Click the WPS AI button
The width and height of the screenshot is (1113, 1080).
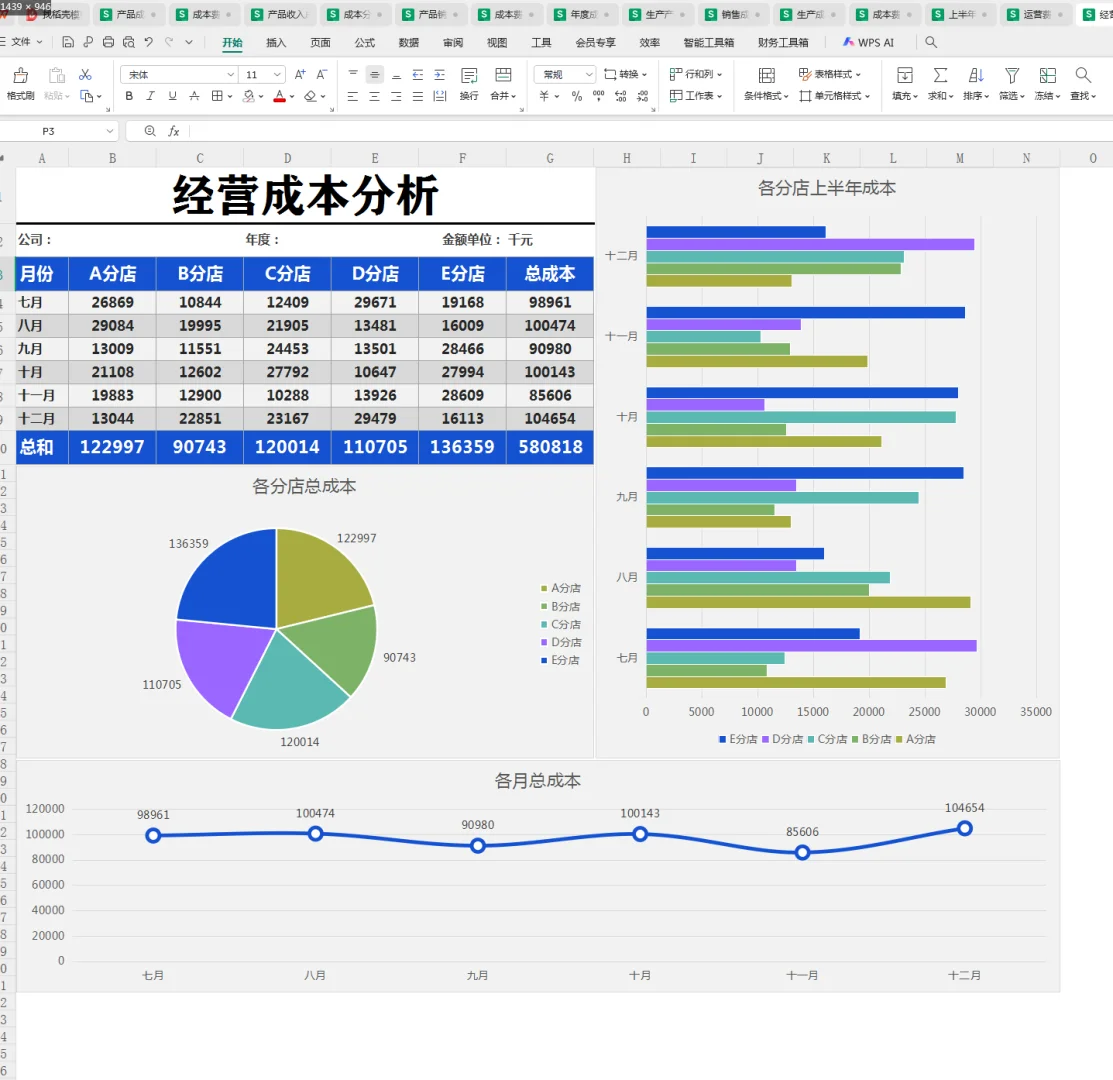click(868, 43)
